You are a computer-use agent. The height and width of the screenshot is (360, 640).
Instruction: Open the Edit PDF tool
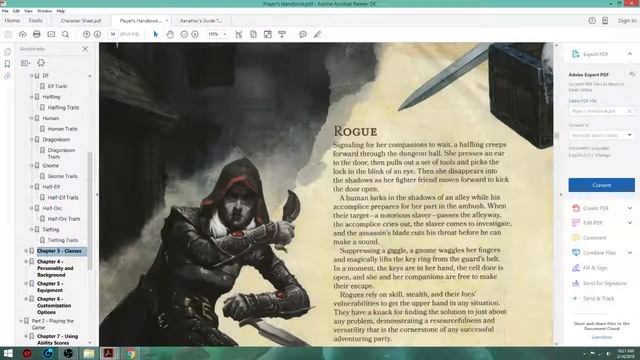(x=593, y=223)
